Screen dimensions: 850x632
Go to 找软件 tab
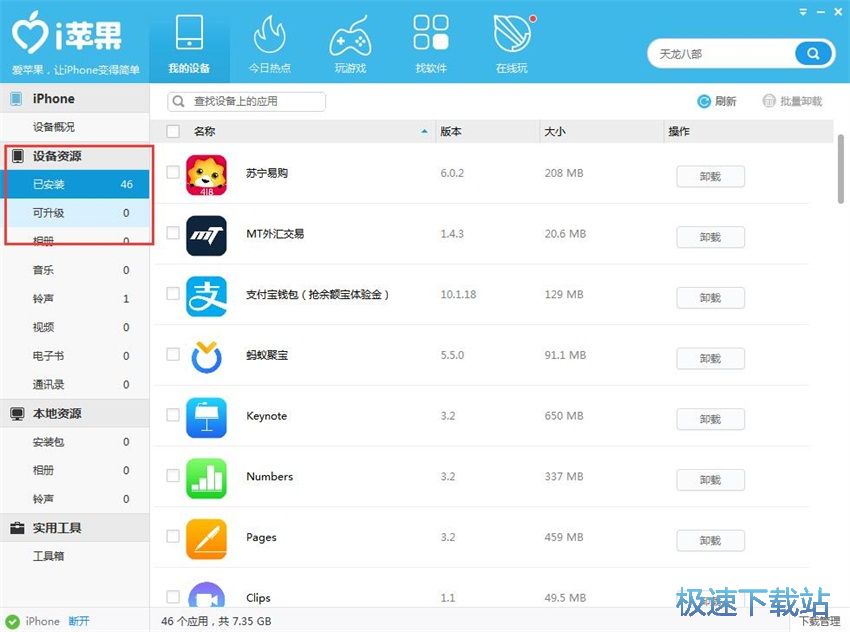point(431,43)
